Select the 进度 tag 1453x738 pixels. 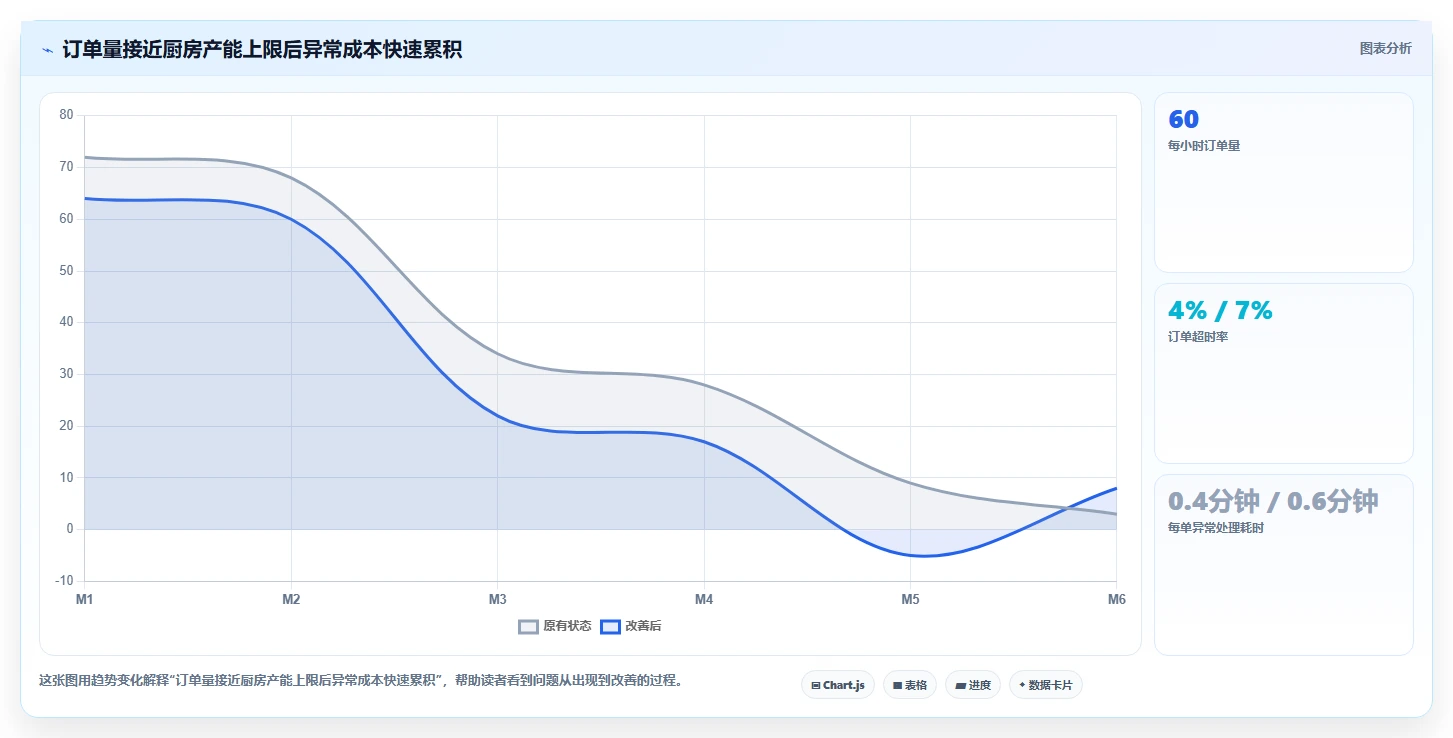click(973, 685)
